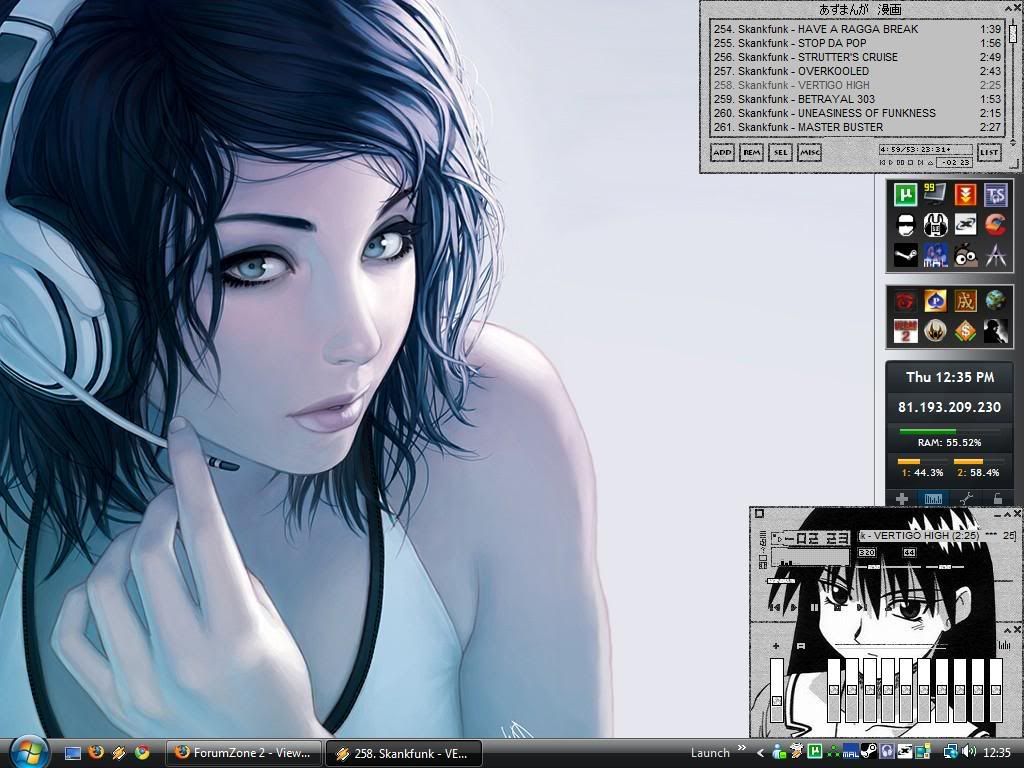Click the playlist vertical scrollbar

click(x=1013, y=78)
